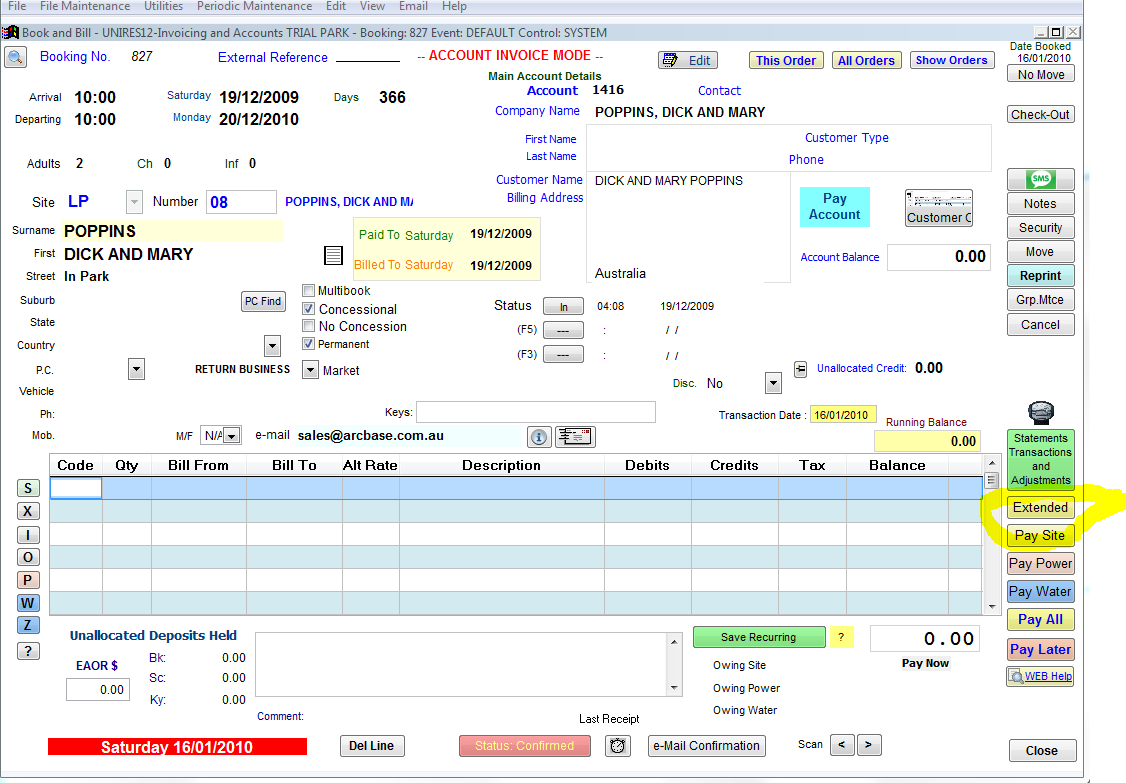Click the All Orders button
The image size is (1126, 783).
866,60
